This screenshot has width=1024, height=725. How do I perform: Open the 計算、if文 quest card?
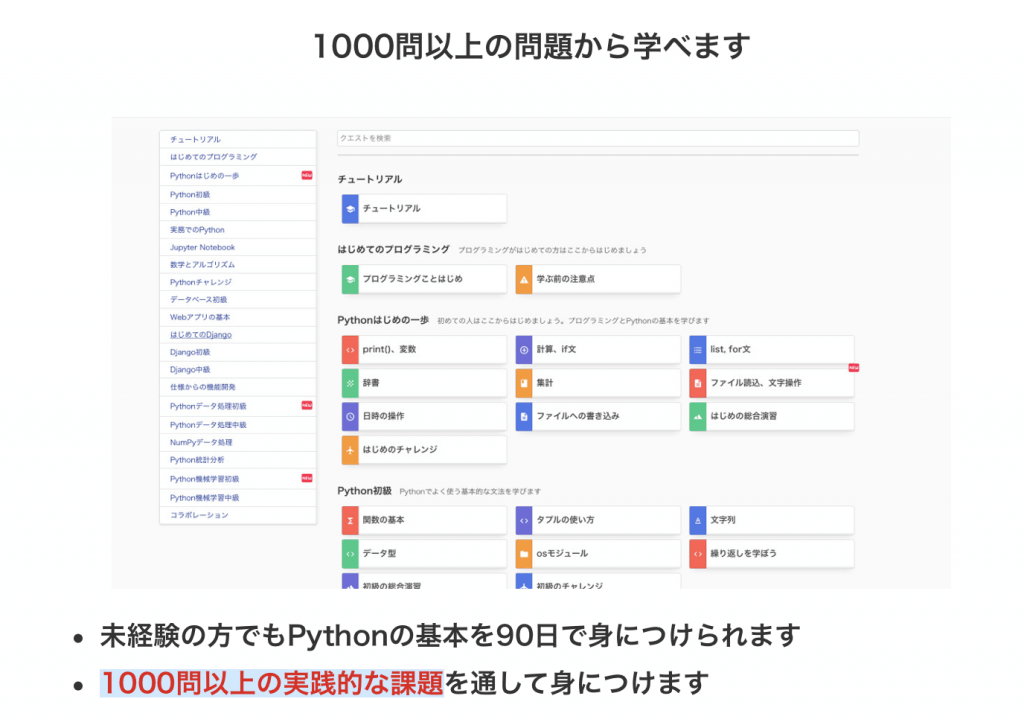point(598,350)
